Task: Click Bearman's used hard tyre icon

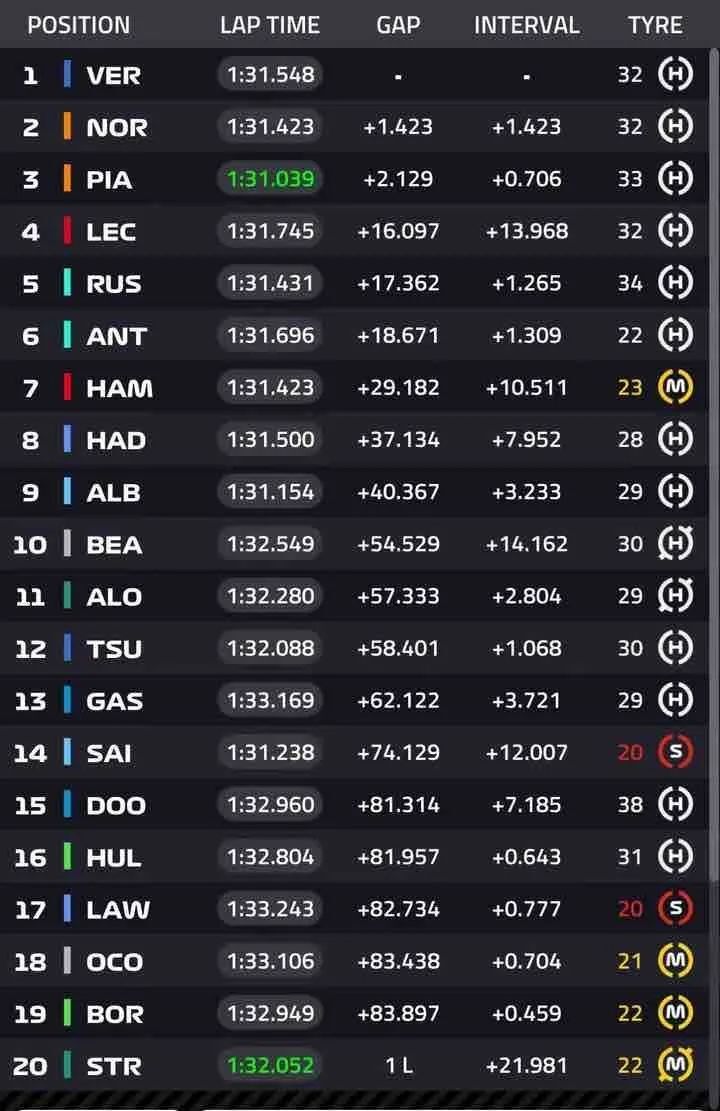Action: [675, 543]
